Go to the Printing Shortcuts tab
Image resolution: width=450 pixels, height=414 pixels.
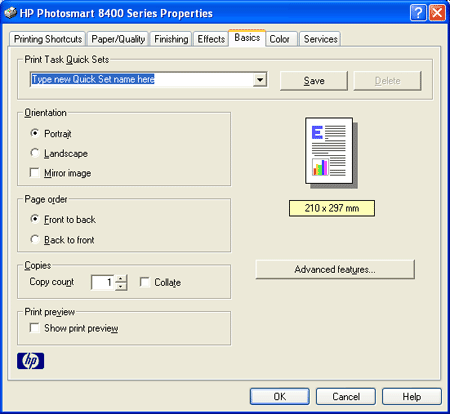point(48,39)
